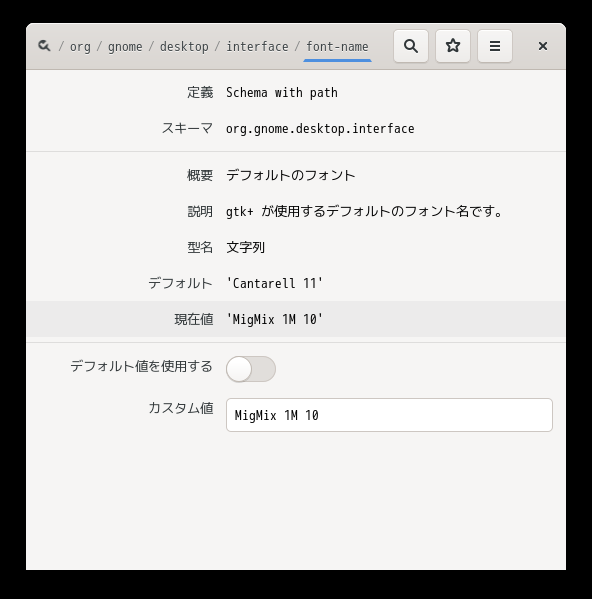Viewport: 592px width, 599px height.
Task: Click the summary 'デフォルトのフォント'
Action: click(291, 175)
